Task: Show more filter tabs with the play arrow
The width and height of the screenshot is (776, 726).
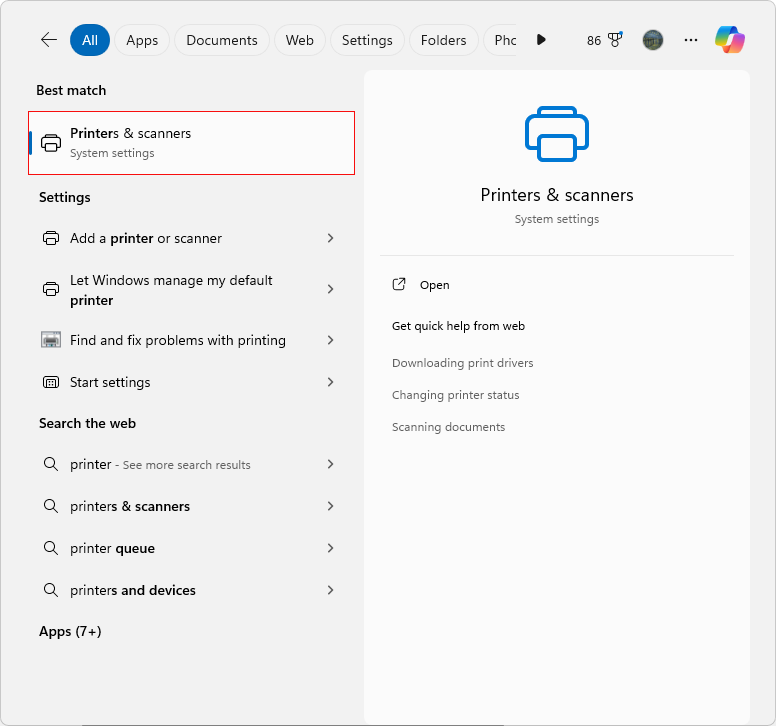Action: 541,40
